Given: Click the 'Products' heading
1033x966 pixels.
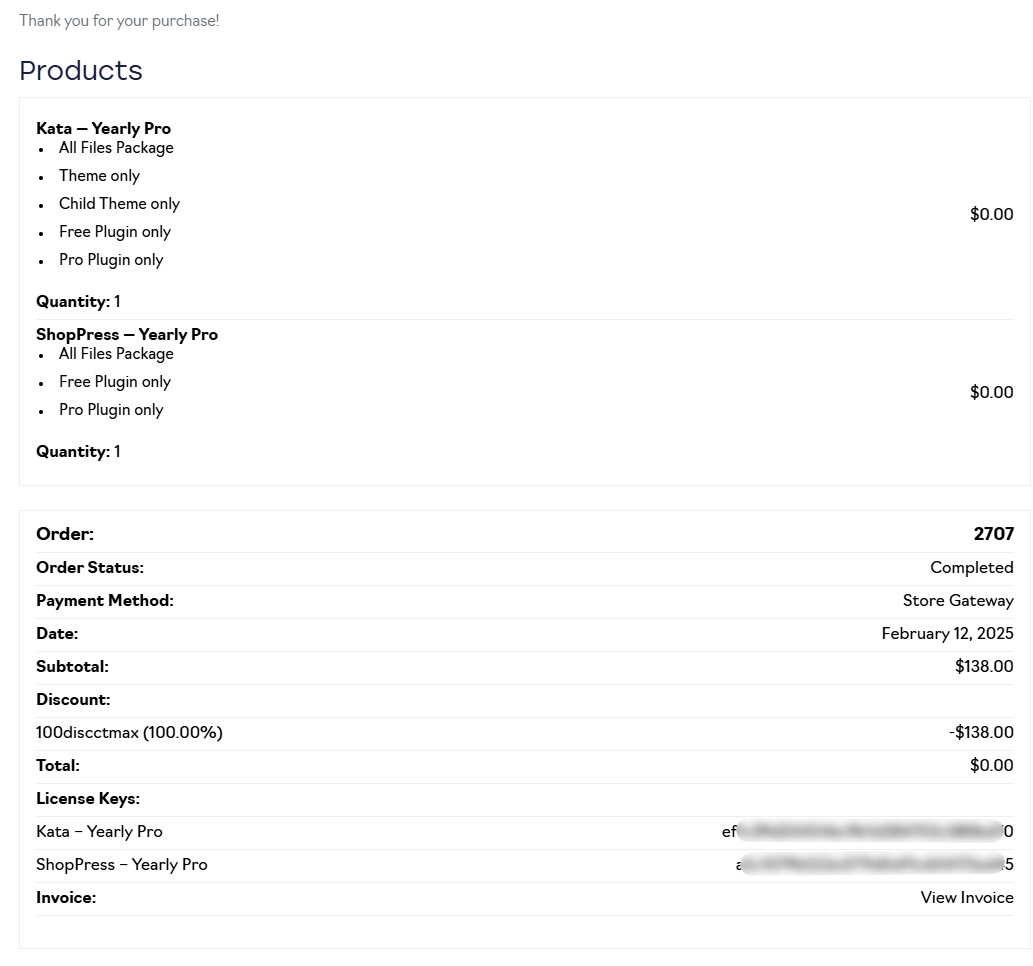Looking at the screenshot, I should [x=80, y=71].
